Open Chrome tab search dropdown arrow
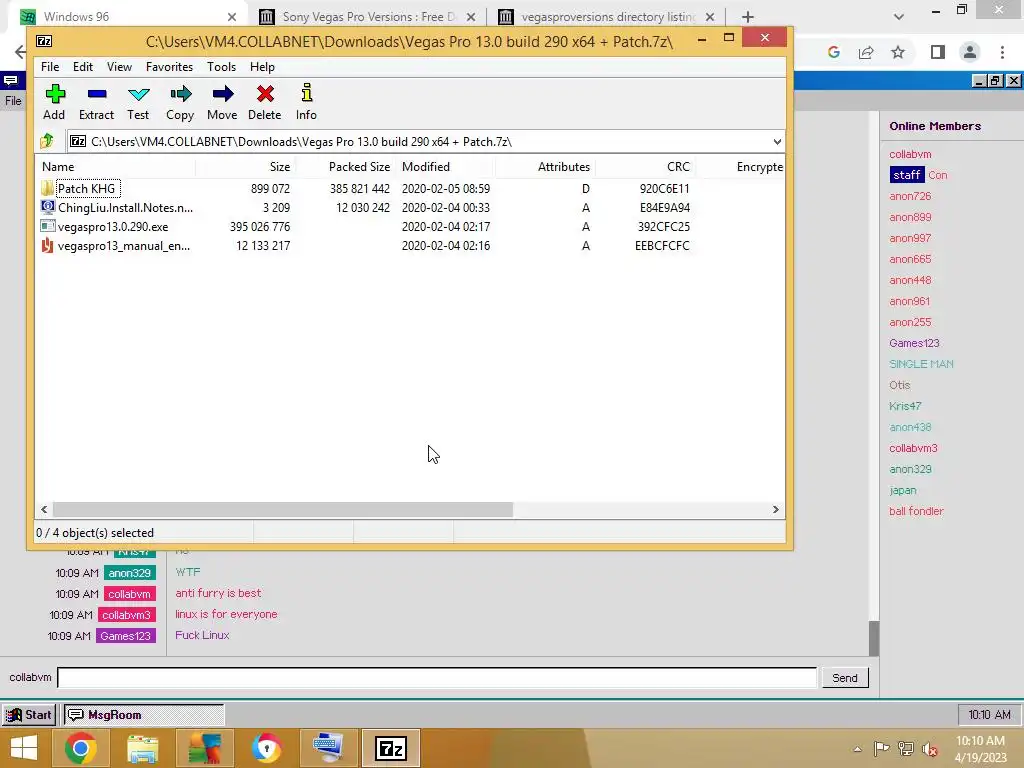The width and height of the screenshot is (1024, 768). (x=899, y=17)
